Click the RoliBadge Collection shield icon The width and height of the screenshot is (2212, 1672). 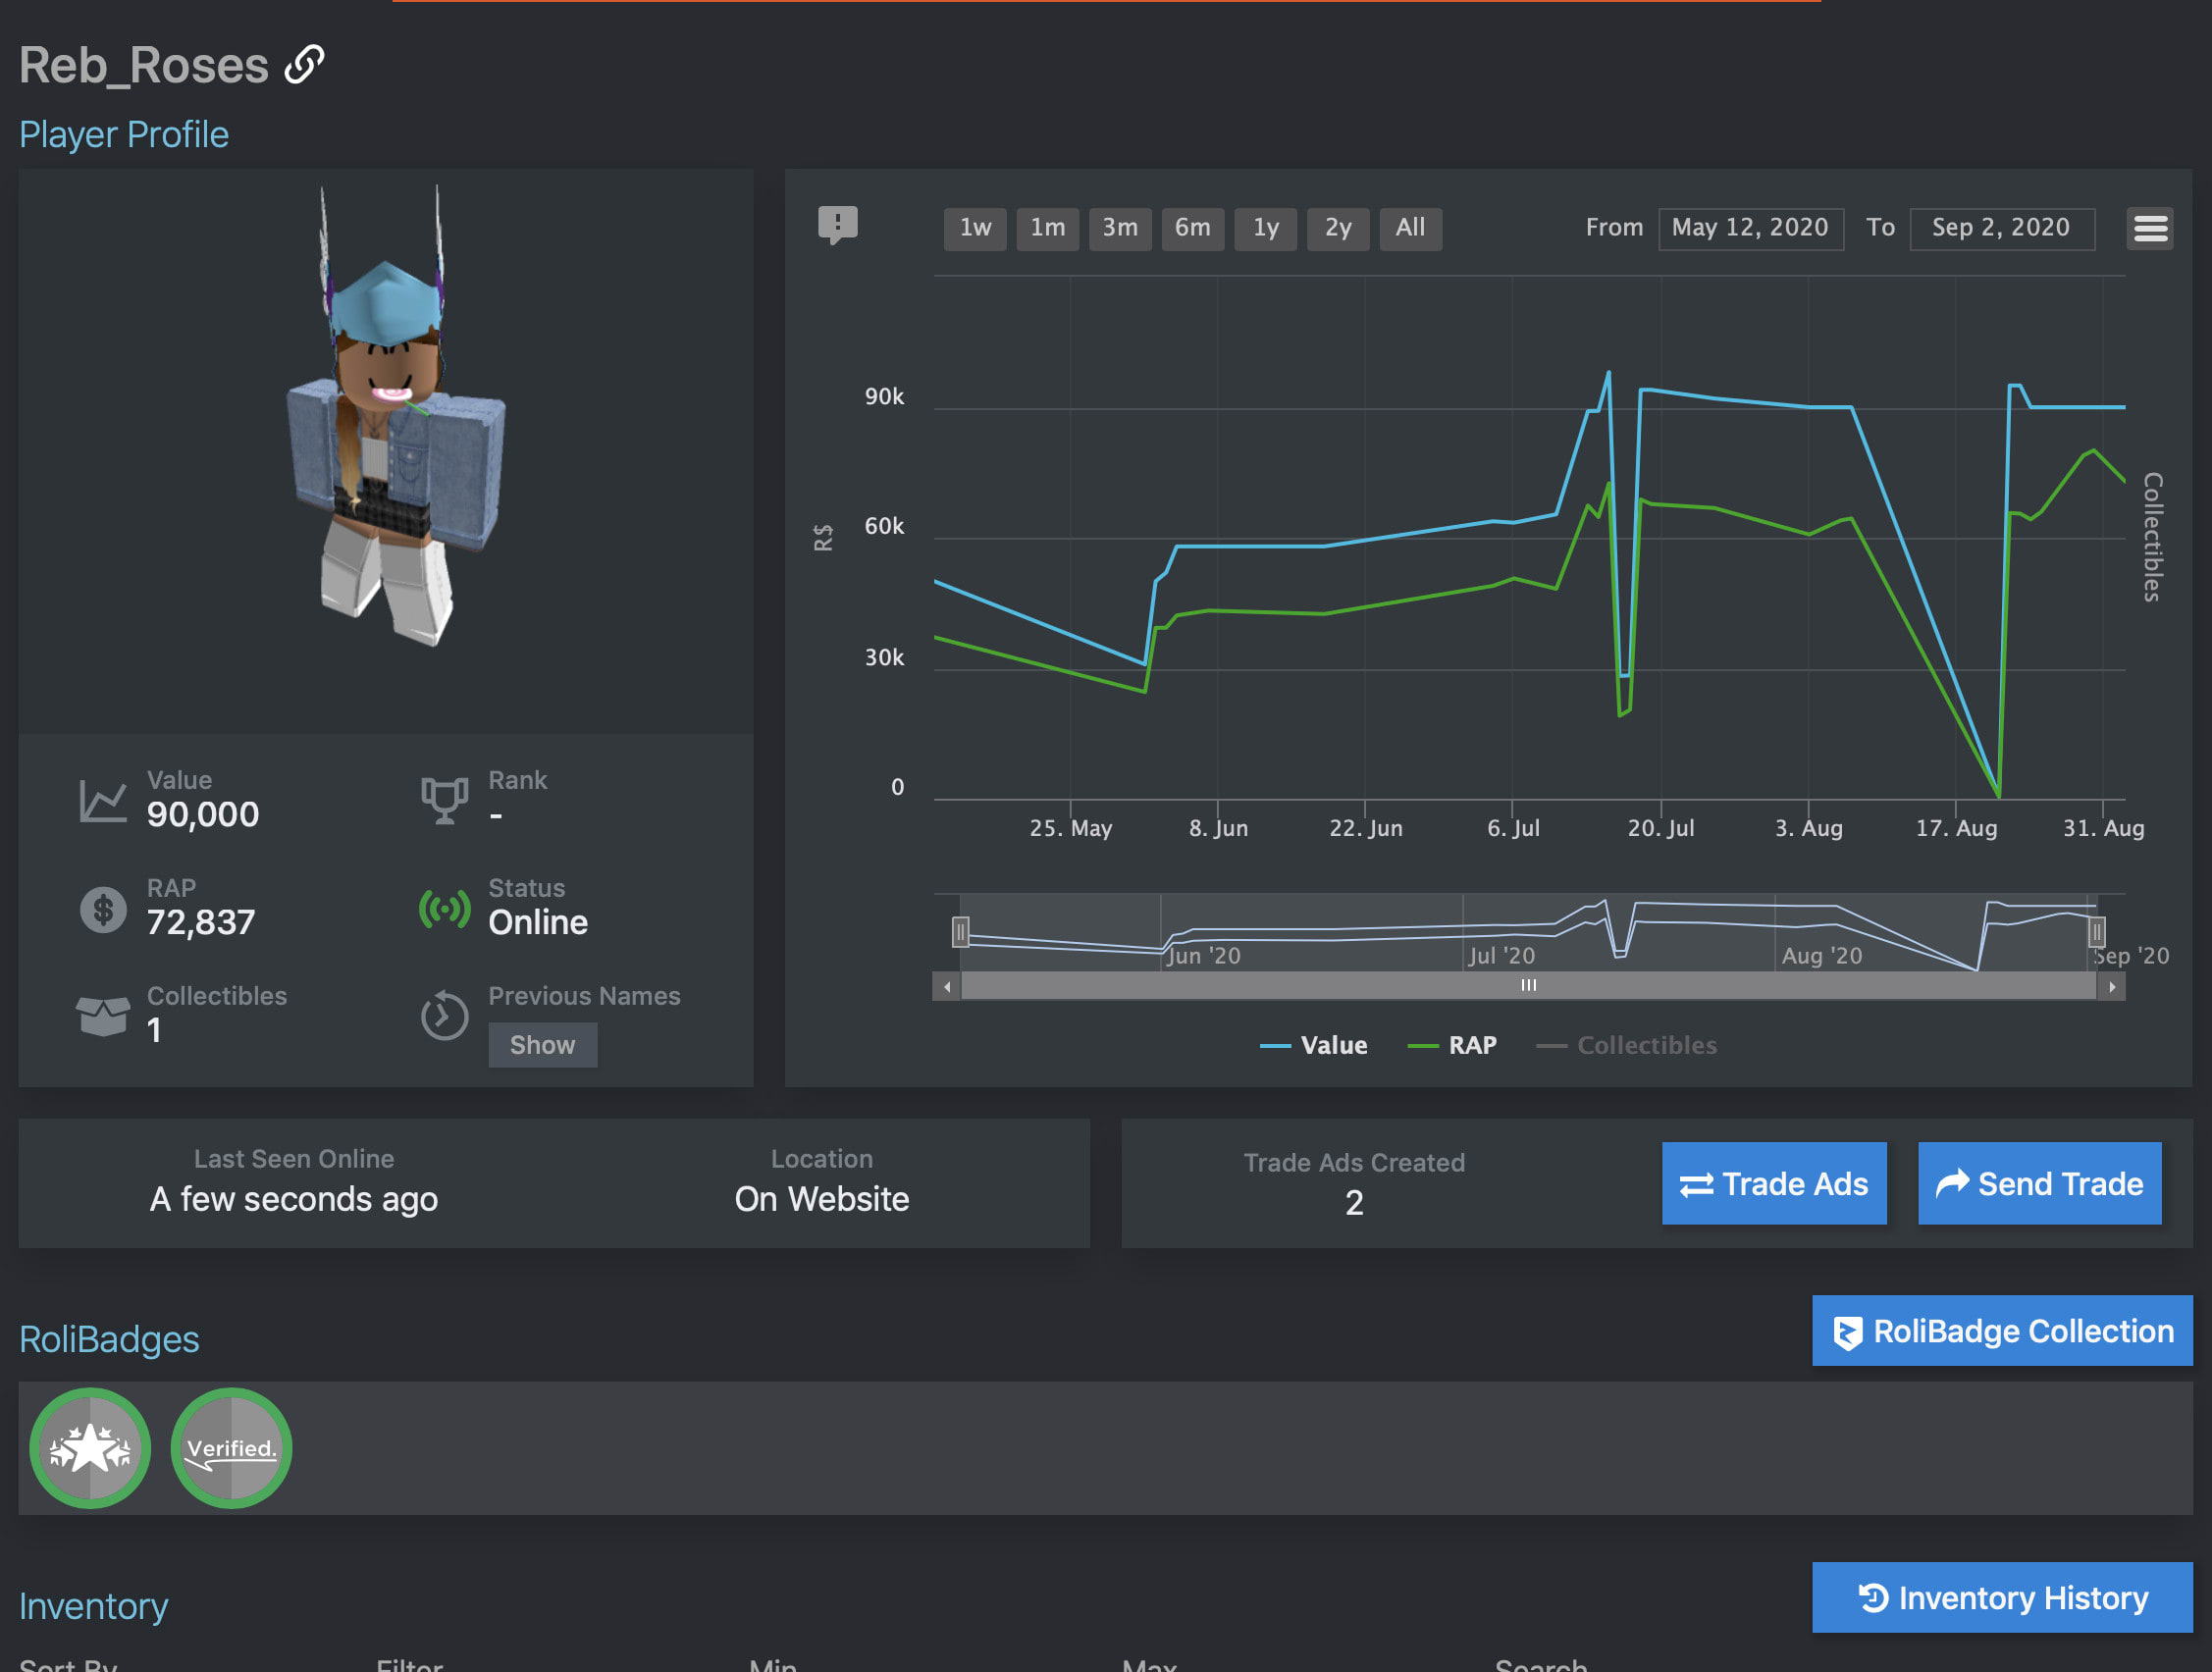click(1845, 1332)
